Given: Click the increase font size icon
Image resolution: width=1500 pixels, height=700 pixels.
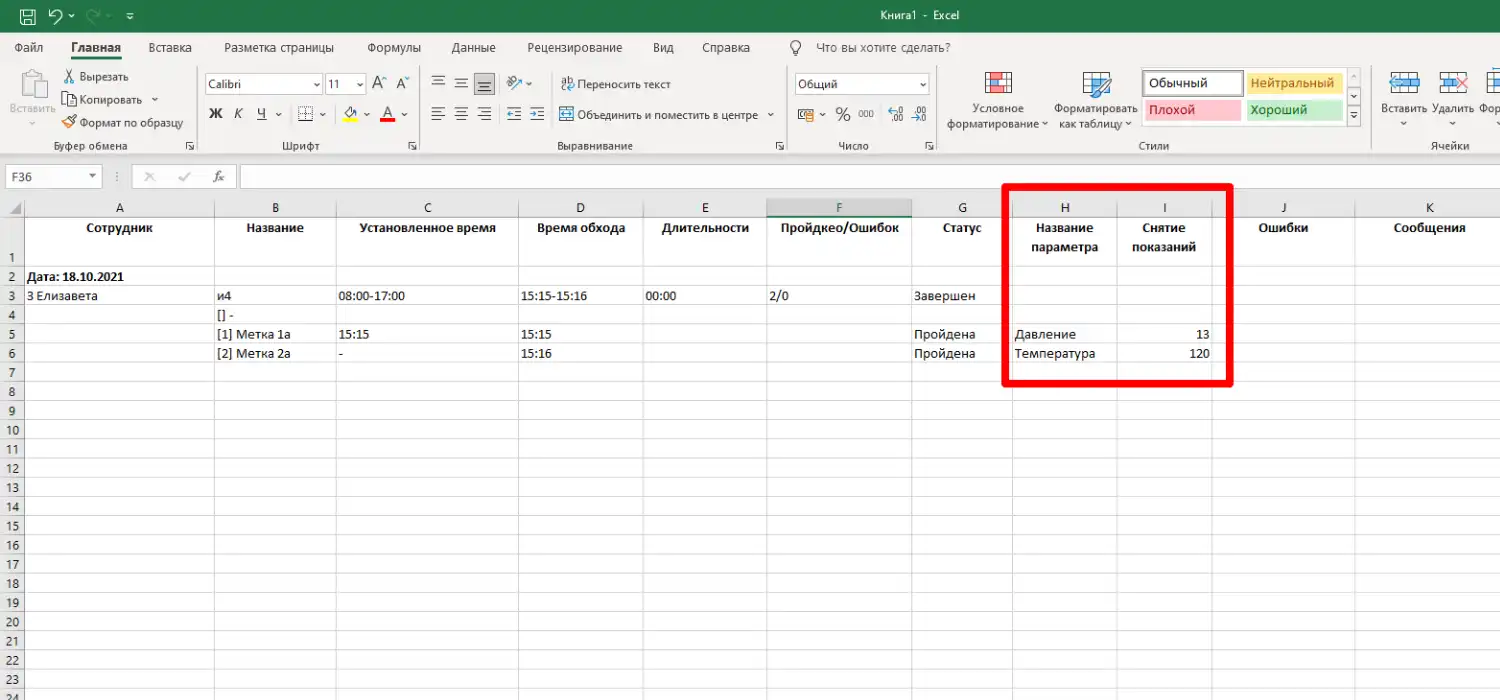Looking at the screenshot, I should [378, 84].
